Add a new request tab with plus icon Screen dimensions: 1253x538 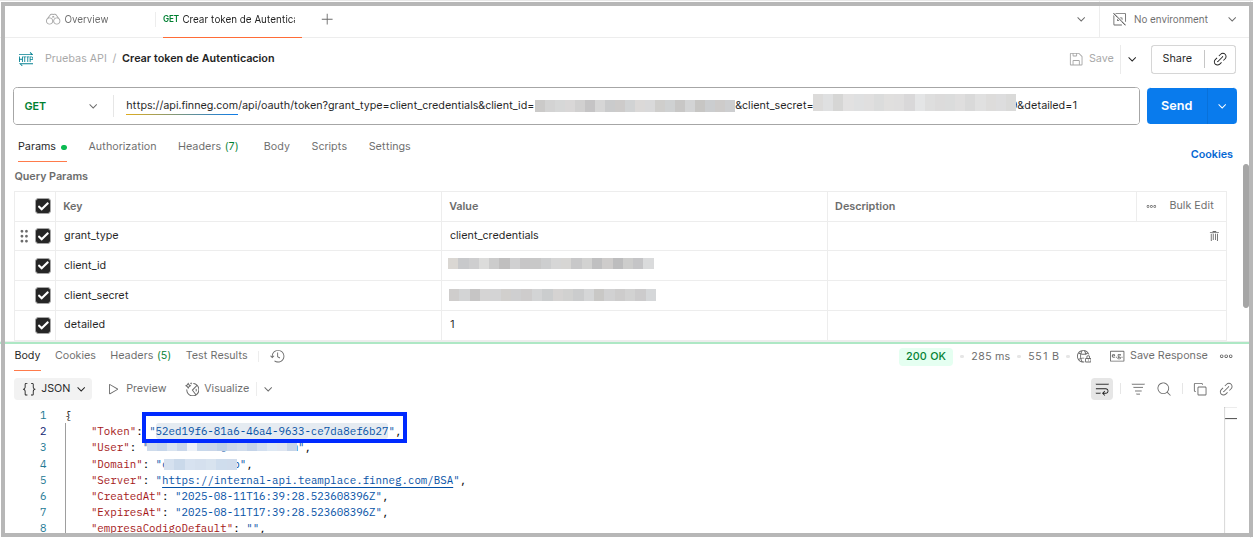pos(327,19)
